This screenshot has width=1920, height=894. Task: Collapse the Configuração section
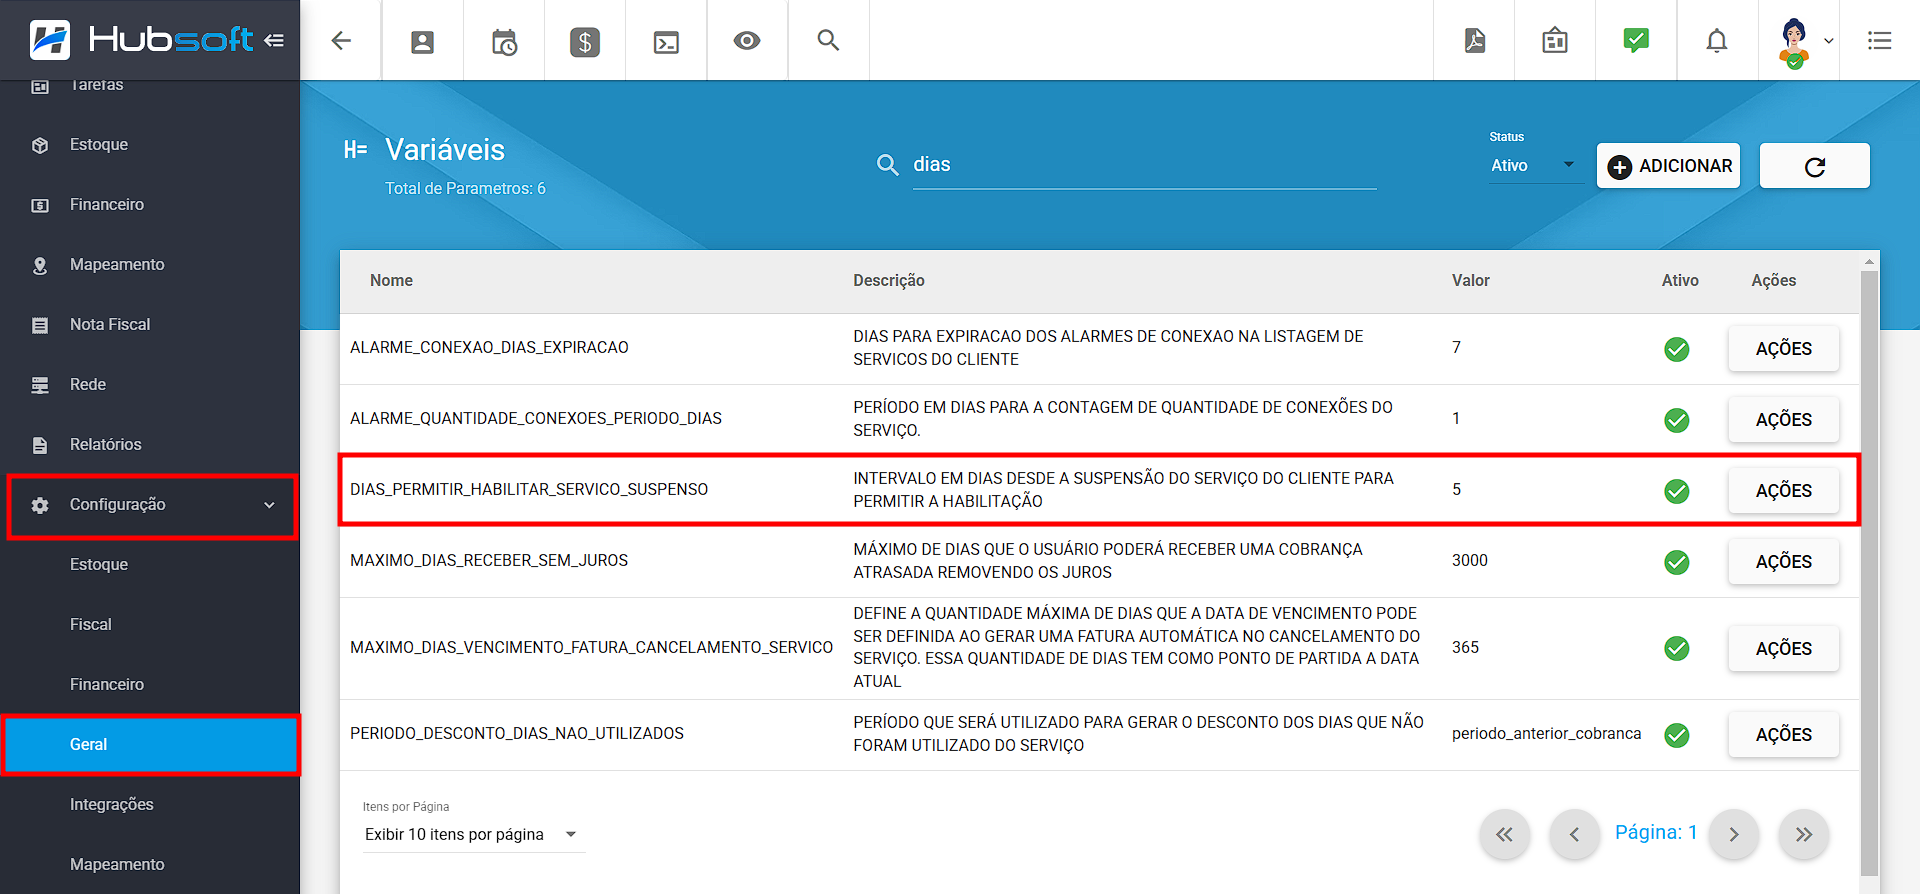[152, 506]
